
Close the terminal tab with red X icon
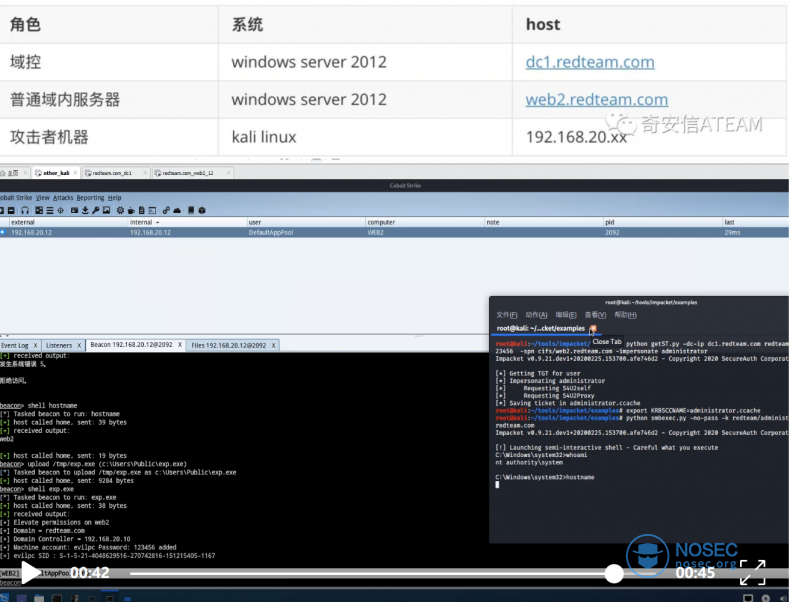point(593,328)
